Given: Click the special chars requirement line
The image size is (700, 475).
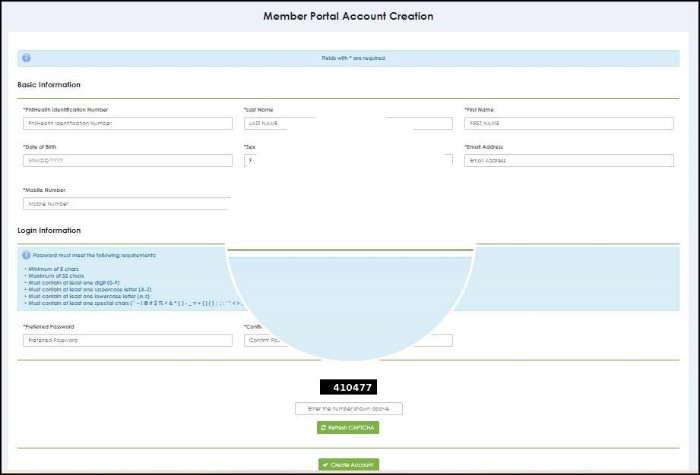Looking at the screenshot, I should (x=134, y=303).
